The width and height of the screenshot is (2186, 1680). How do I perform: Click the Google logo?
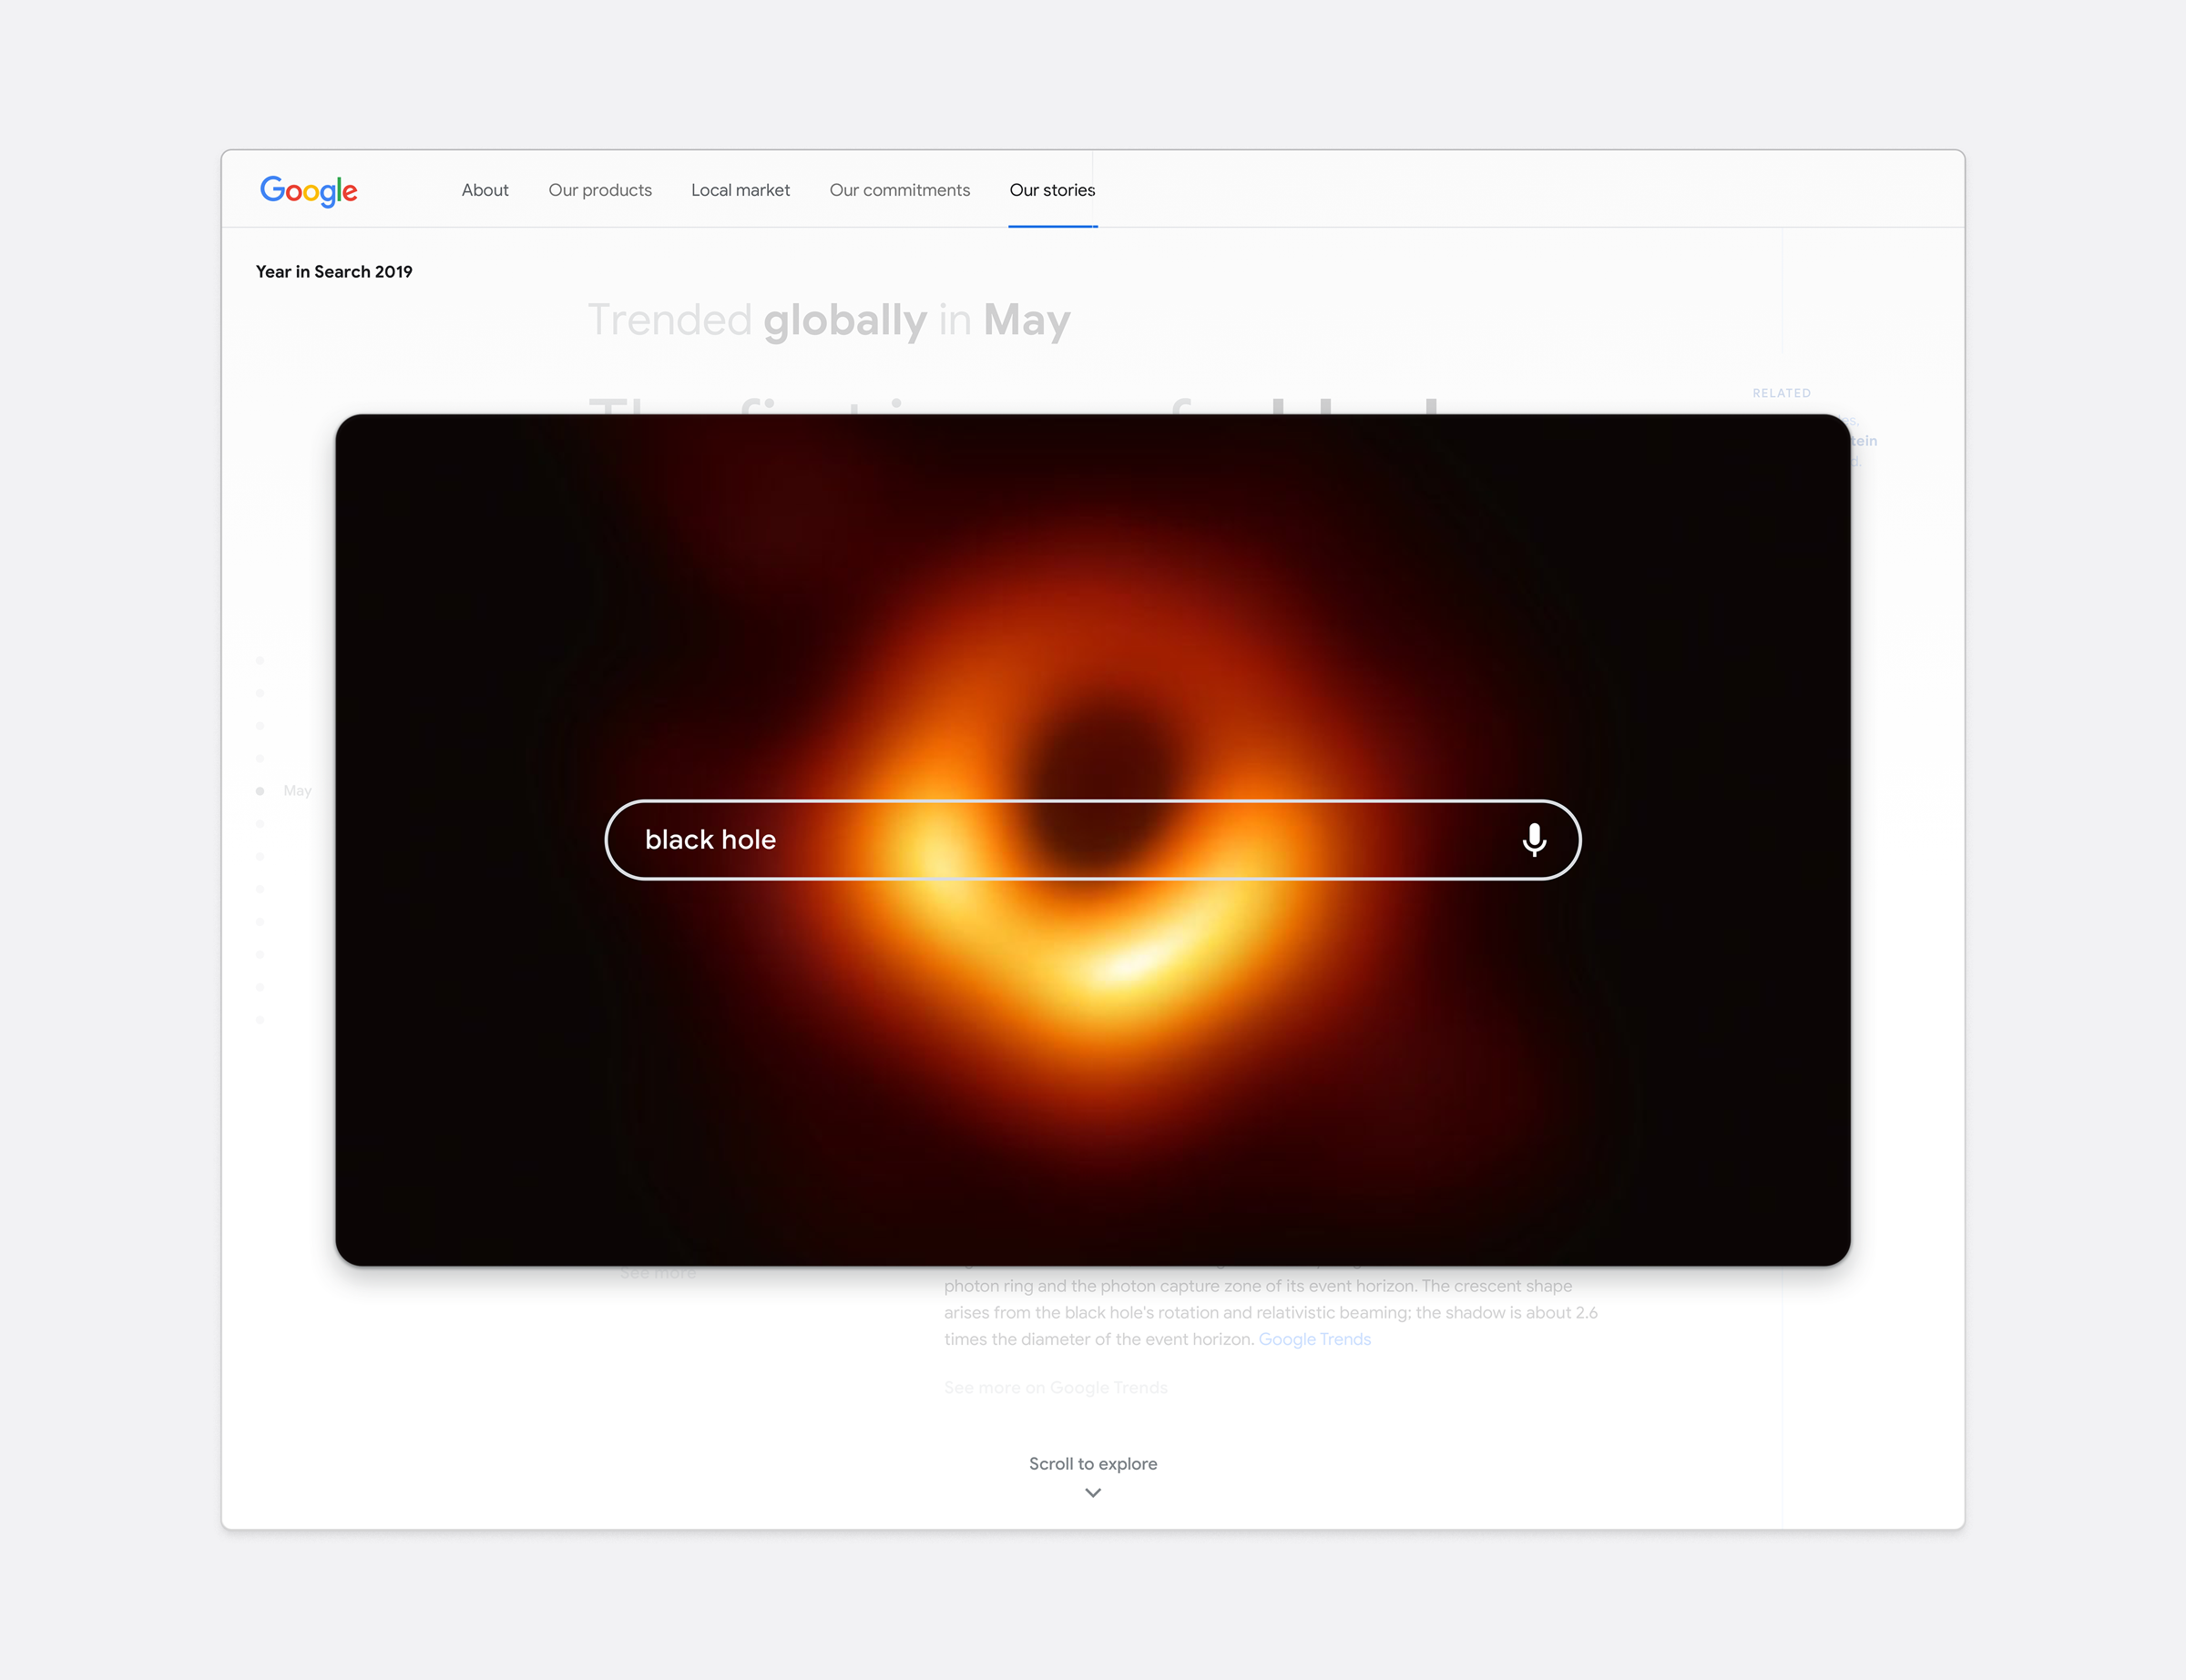(x=308, y=190)
